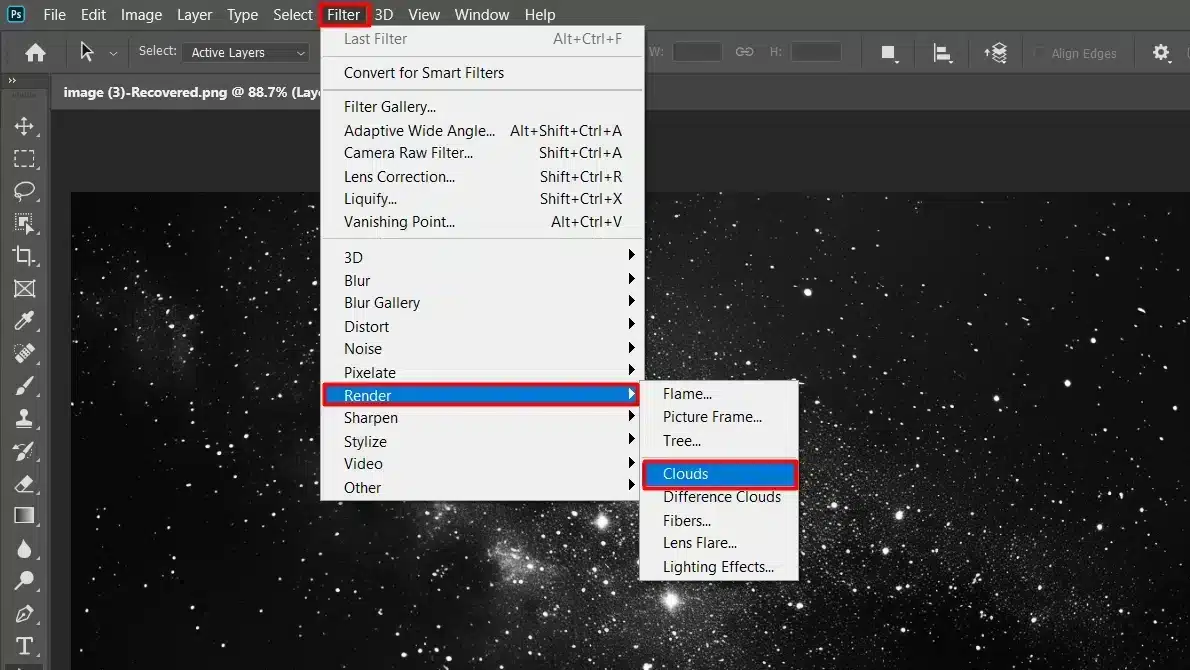Viewport: 1190px width, 670px height.
Task: Select the Clone Stamp tool
Action: [24, 418]
